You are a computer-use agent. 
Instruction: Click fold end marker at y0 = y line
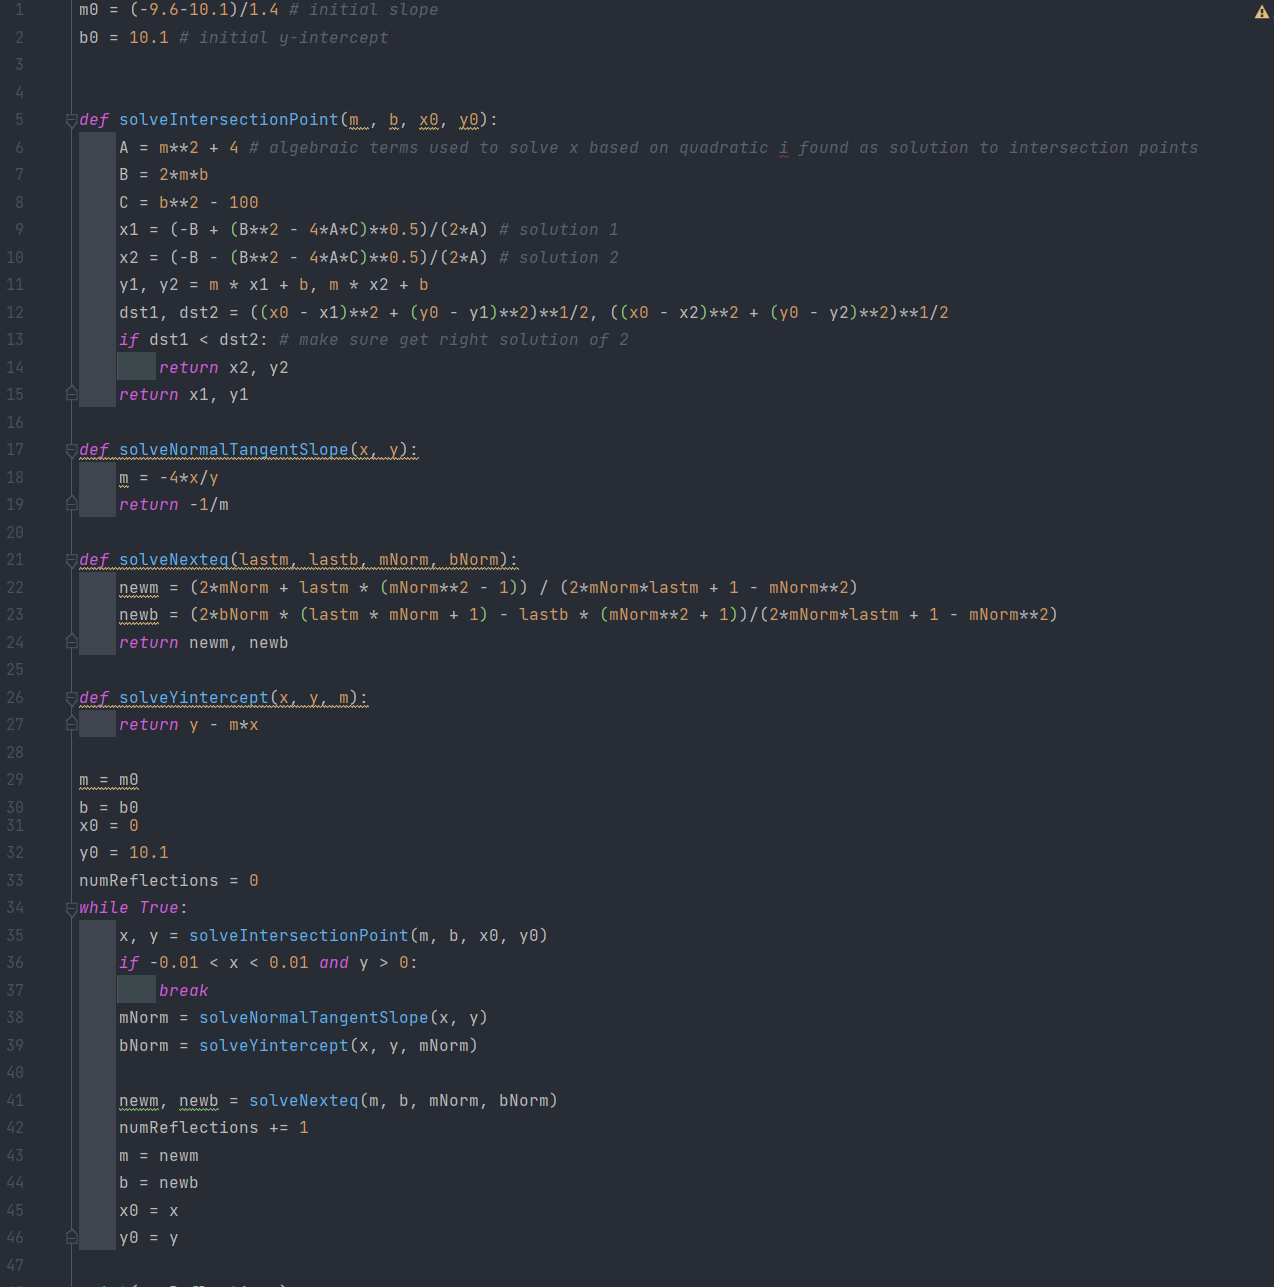point(71,1237)
